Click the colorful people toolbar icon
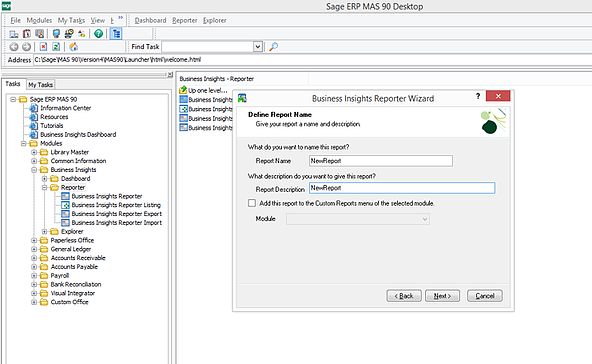 click(x=82, y=34)
